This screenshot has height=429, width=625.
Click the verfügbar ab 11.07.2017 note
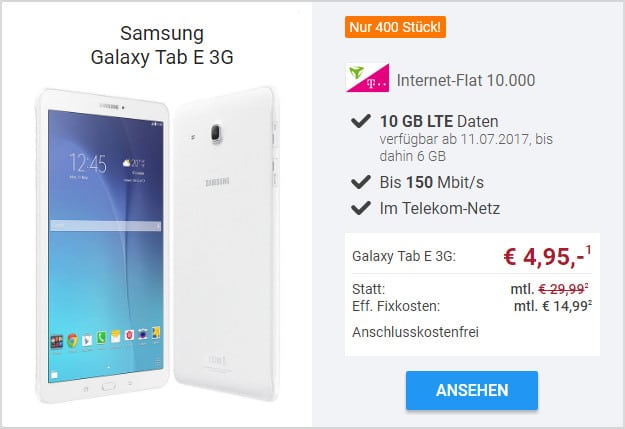click(x=466, y=147)
